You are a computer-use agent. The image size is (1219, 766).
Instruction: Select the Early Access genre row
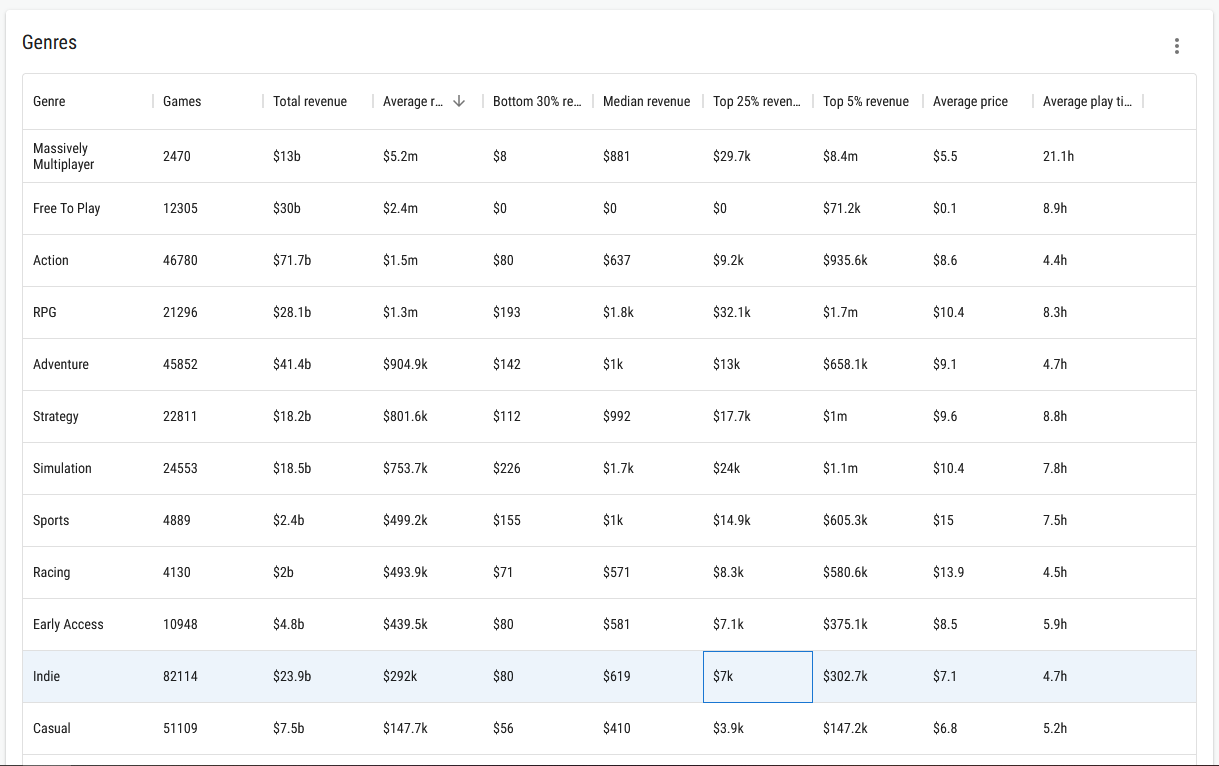[x=68, y=624]
